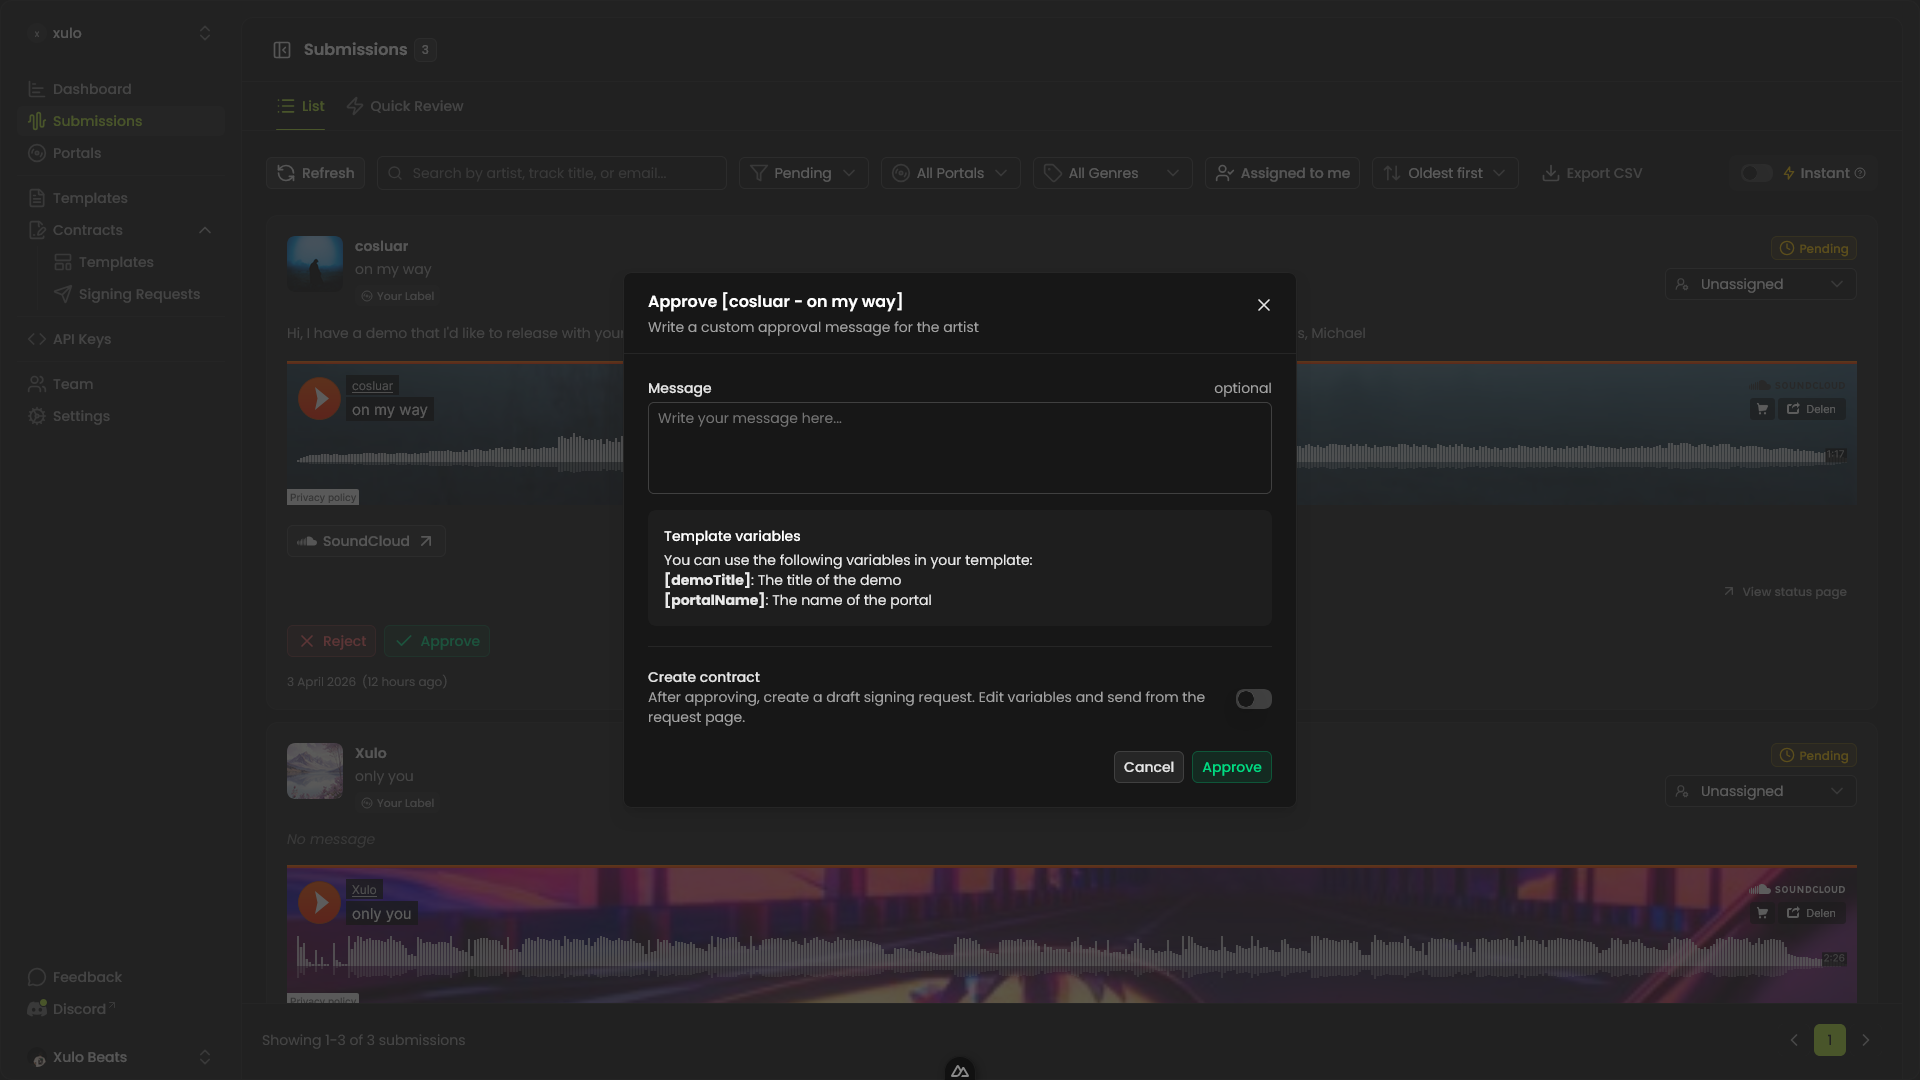This screenshot has height=1080, width=1920.
Task: Click the Approve button in the dialog
Action: (x=1231, y=767)
